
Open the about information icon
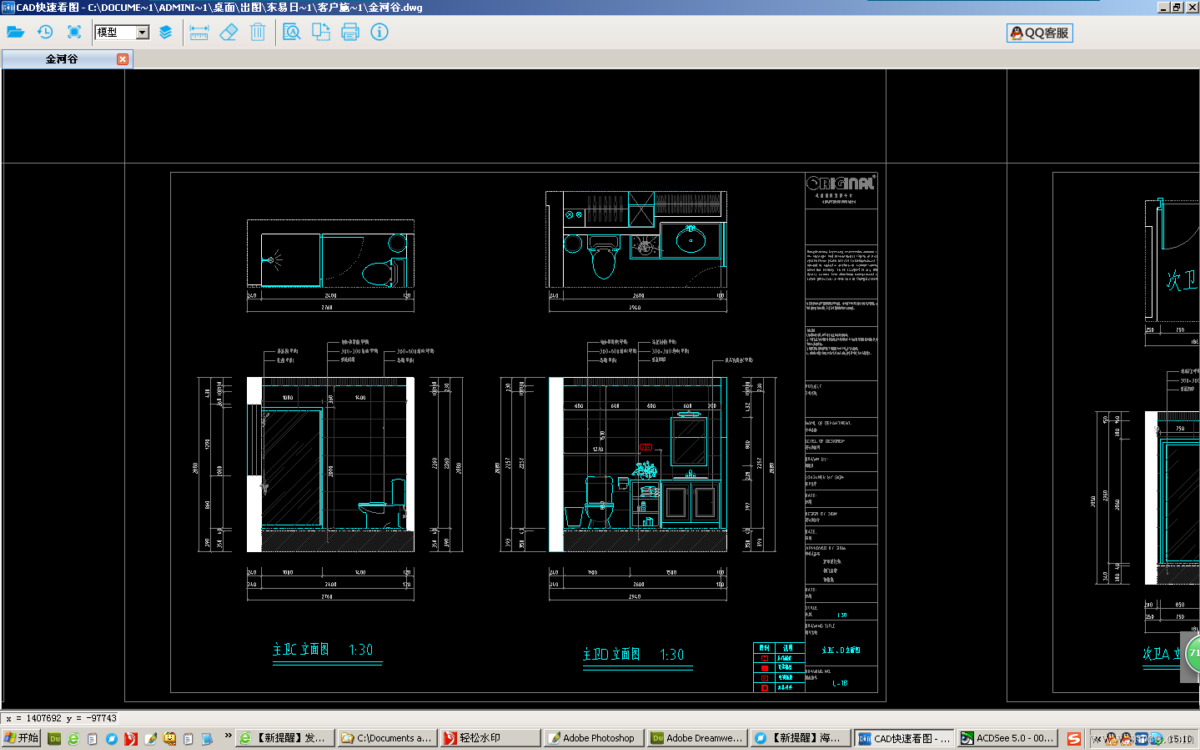click(379, 32)
